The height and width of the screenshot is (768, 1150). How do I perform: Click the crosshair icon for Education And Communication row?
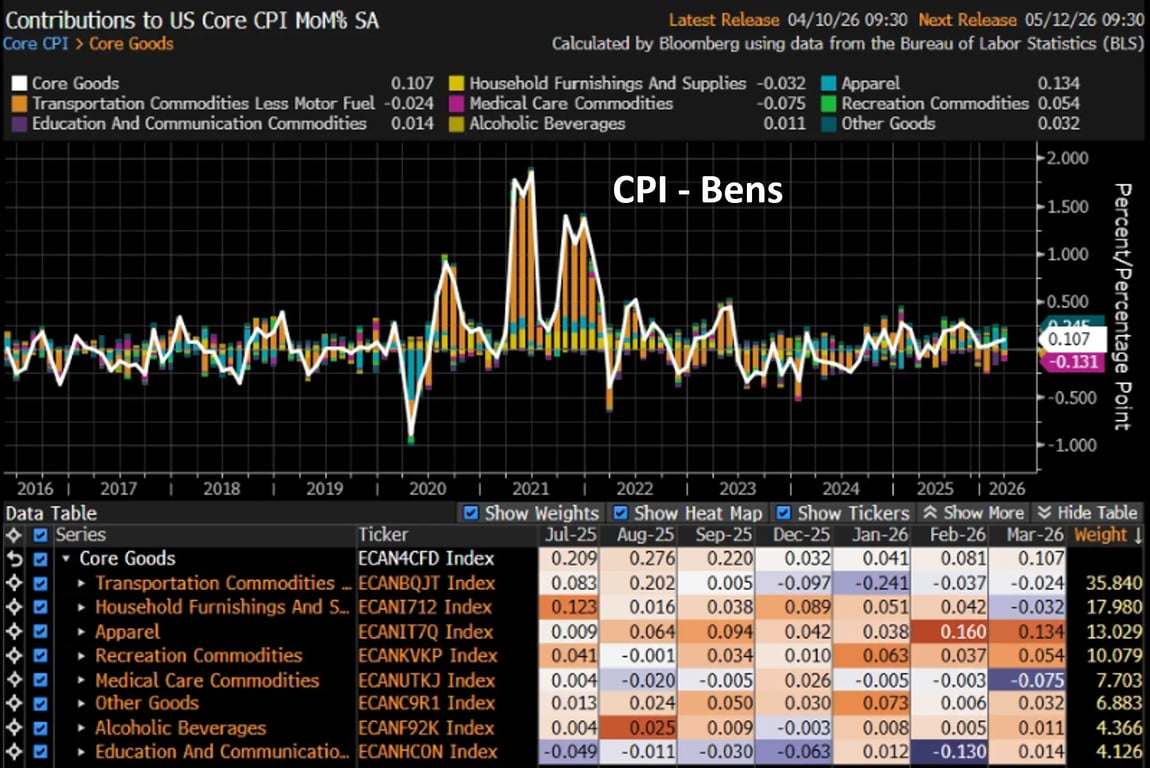13,752
